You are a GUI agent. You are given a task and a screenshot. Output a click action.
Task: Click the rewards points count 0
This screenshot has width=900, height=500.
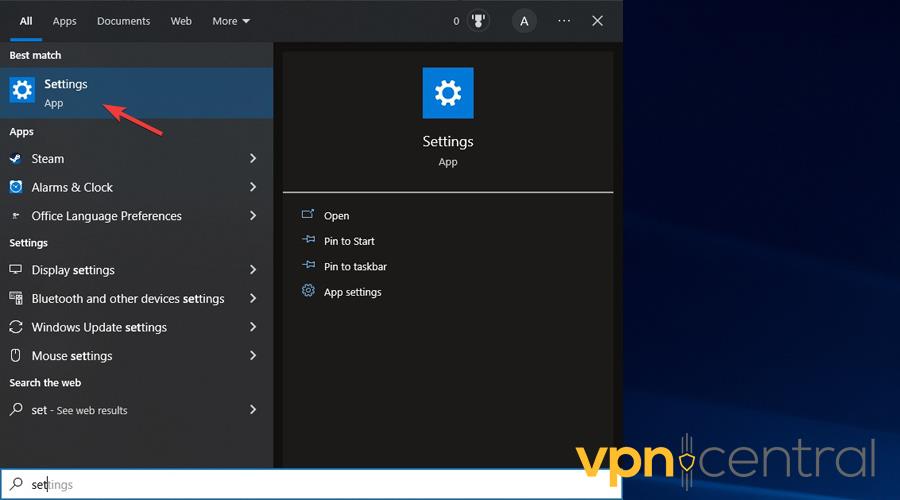[456, 21]
